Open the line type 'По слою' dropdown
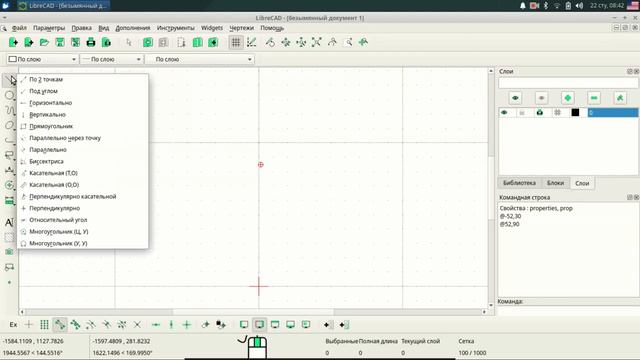 tap(200, 59)
